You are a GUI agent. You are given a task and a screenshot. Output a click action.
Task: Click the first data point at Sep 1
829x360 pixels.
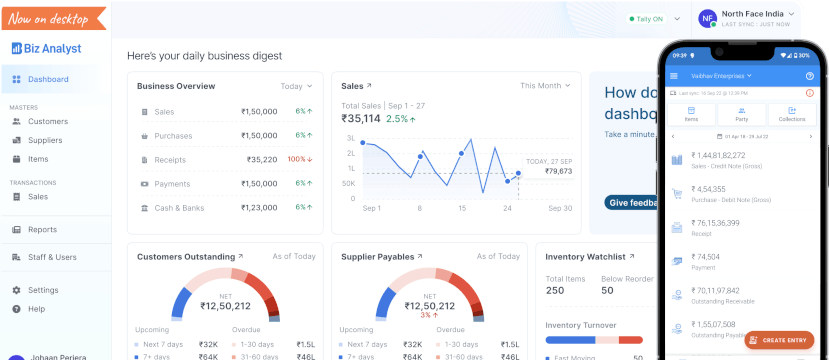[x=363, y=143]
